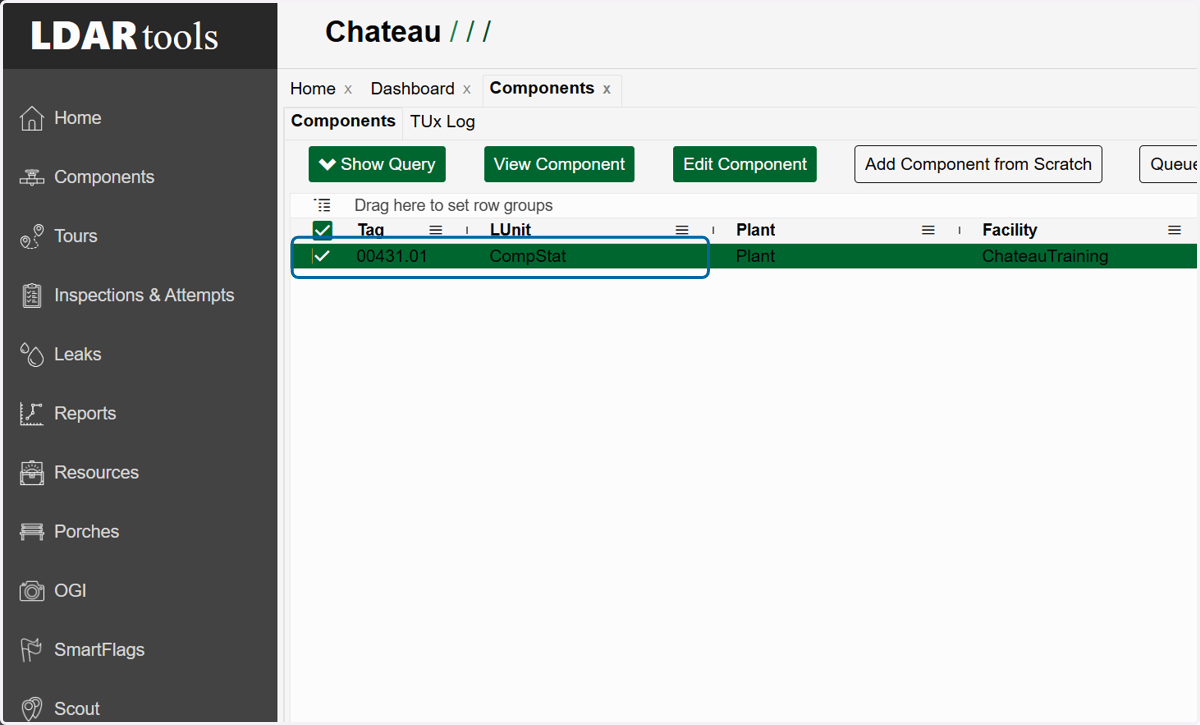Click the Porches bench icon
Screen dimensions: 1200x725
[x=32, y=531]
